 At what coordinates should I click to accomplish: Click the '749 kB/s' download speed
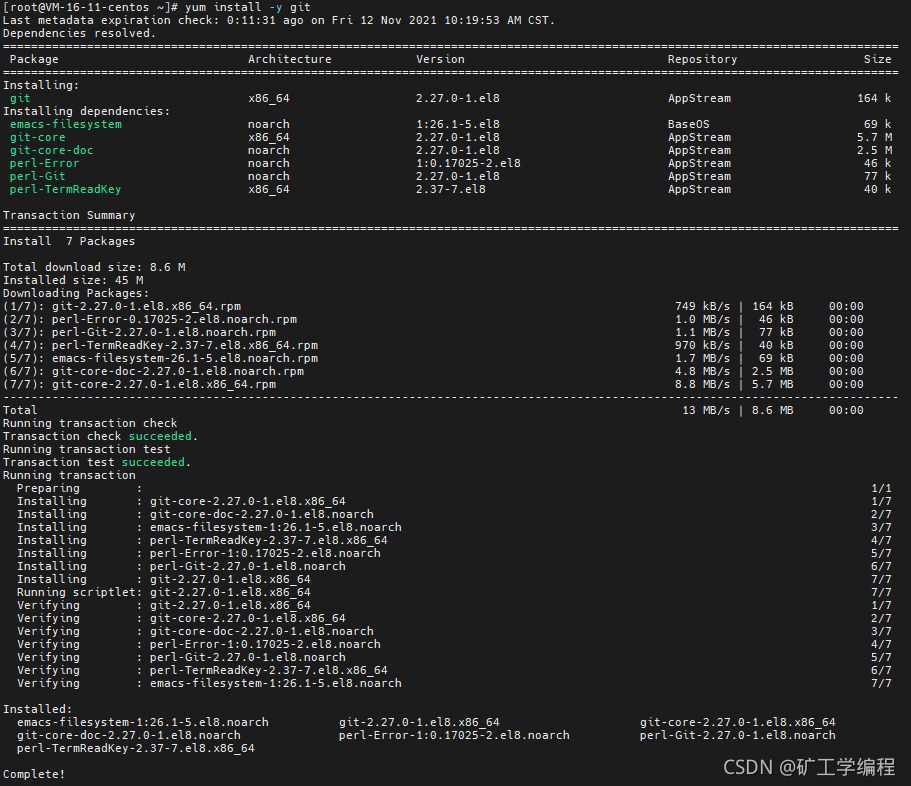coord(702,306)
